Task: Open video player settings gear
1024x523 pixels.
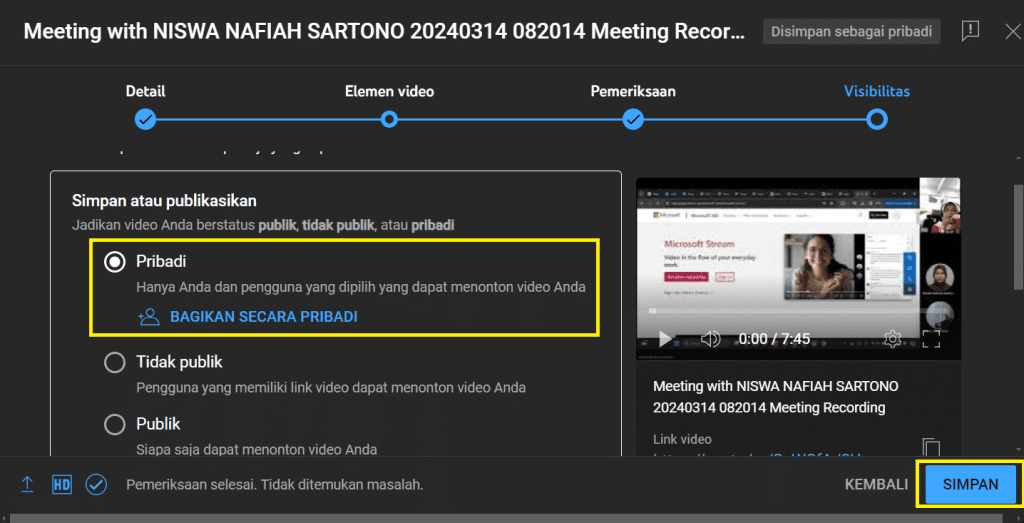Action: (x=893, y=339)
